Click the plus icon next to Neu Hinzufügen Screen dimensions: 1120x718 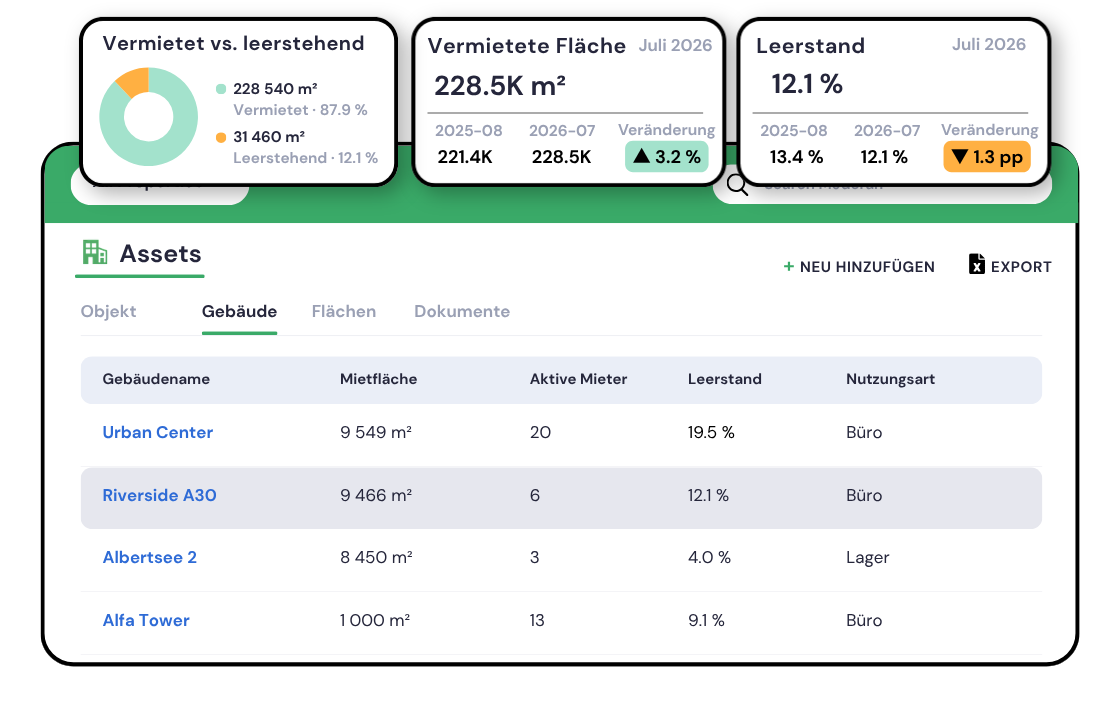pos(789,266)
